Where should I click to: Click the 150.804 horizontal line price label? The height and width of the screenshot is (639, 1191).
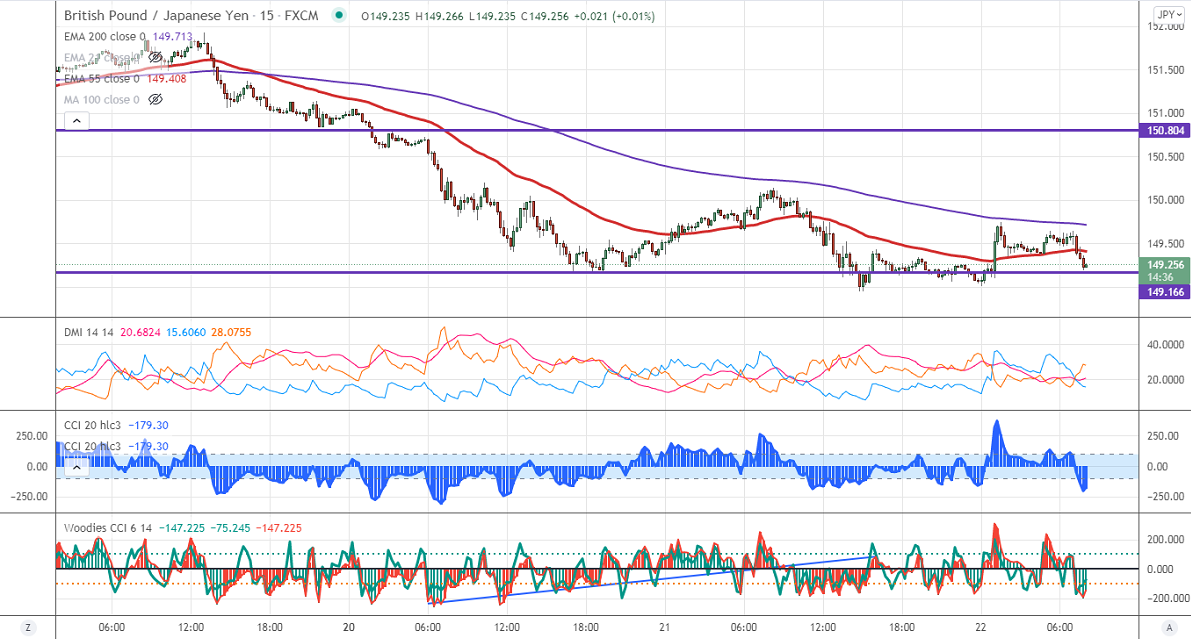point(1165,131)
